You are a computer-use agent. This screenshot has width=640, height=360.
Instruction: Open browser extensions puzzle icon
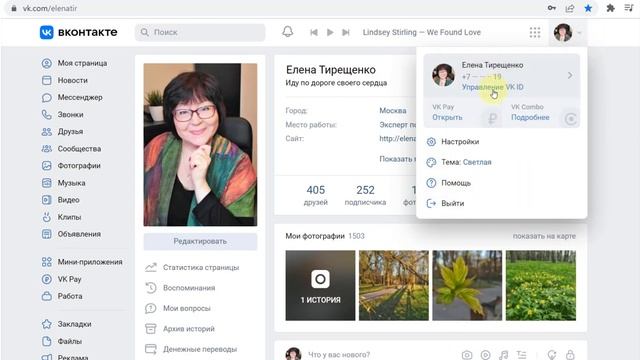[611, 8]
